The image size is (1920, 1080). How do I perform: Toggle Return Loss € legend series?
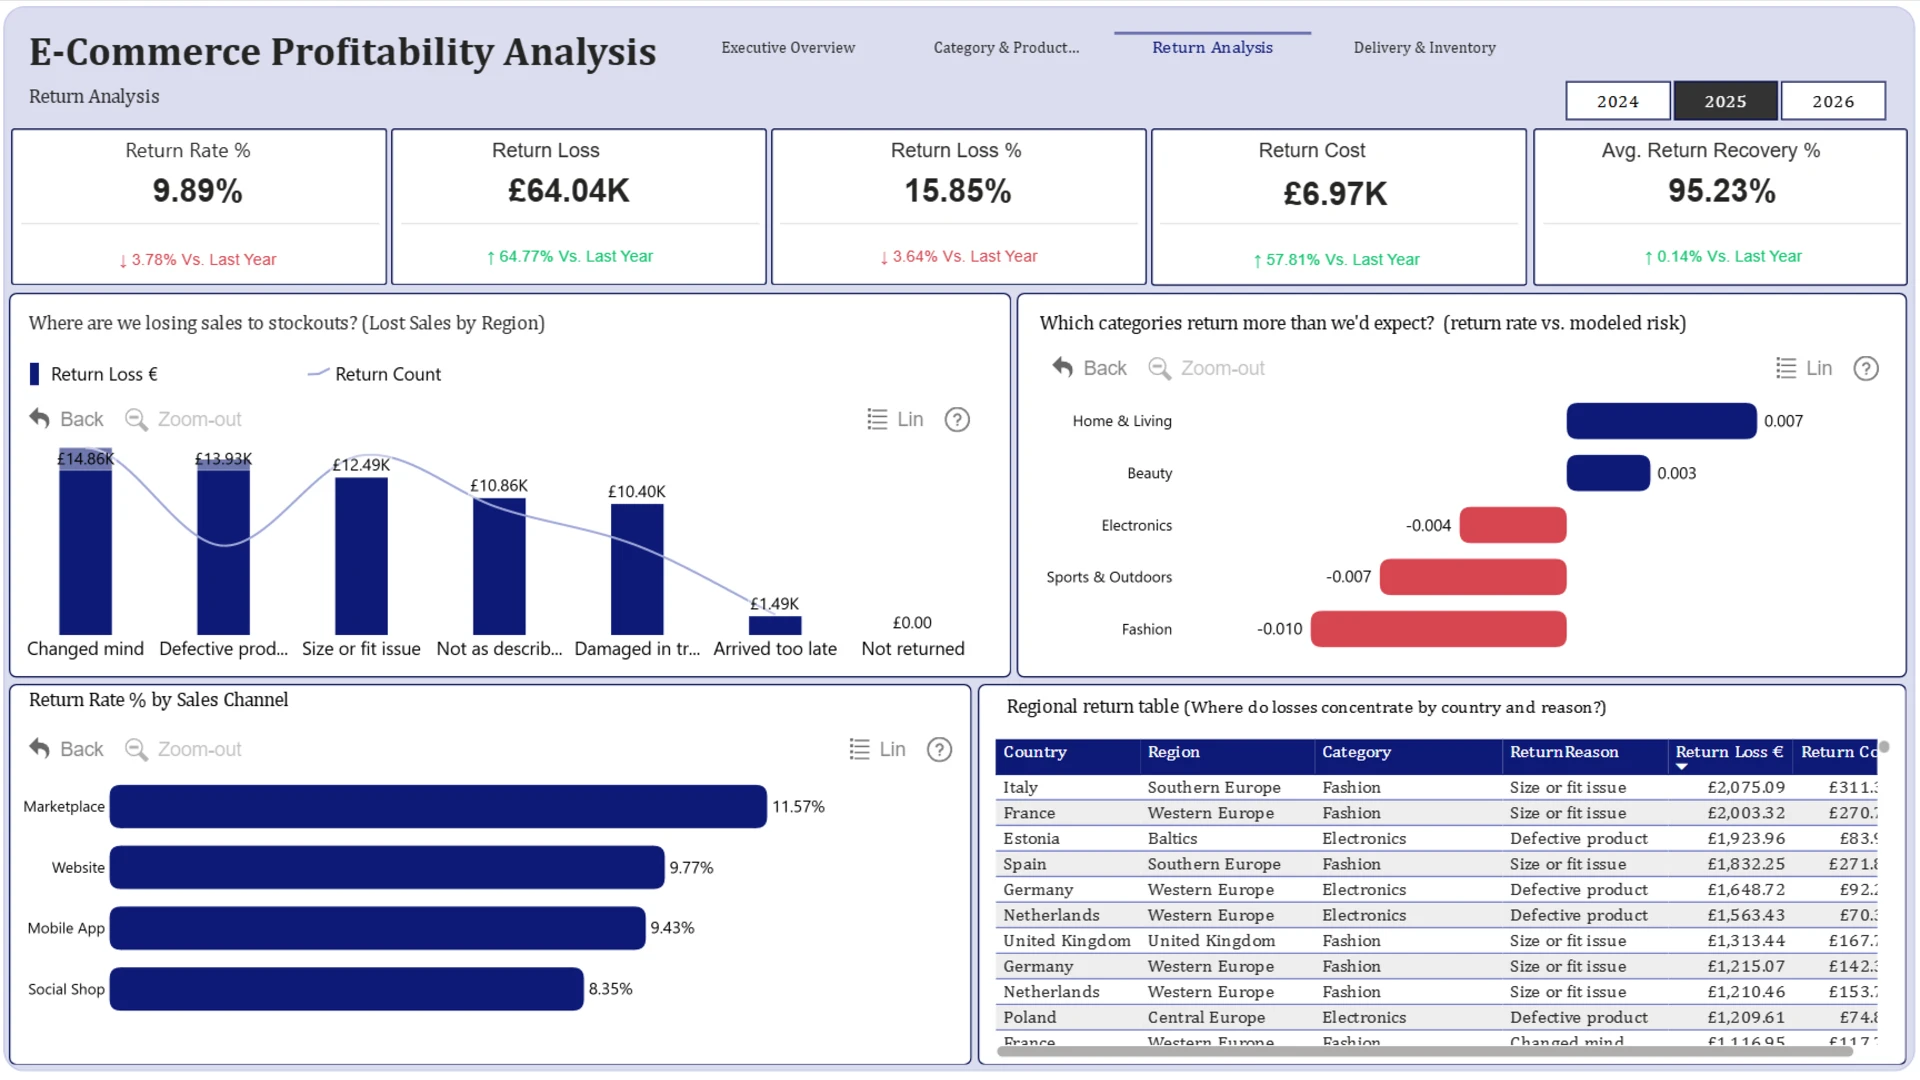point(94,374)
